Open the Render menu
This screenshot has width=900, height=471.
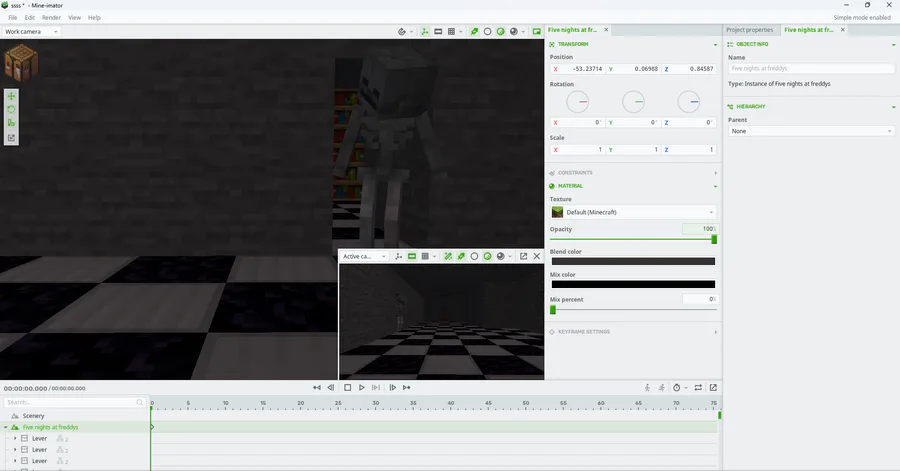[x=50, y=18]
